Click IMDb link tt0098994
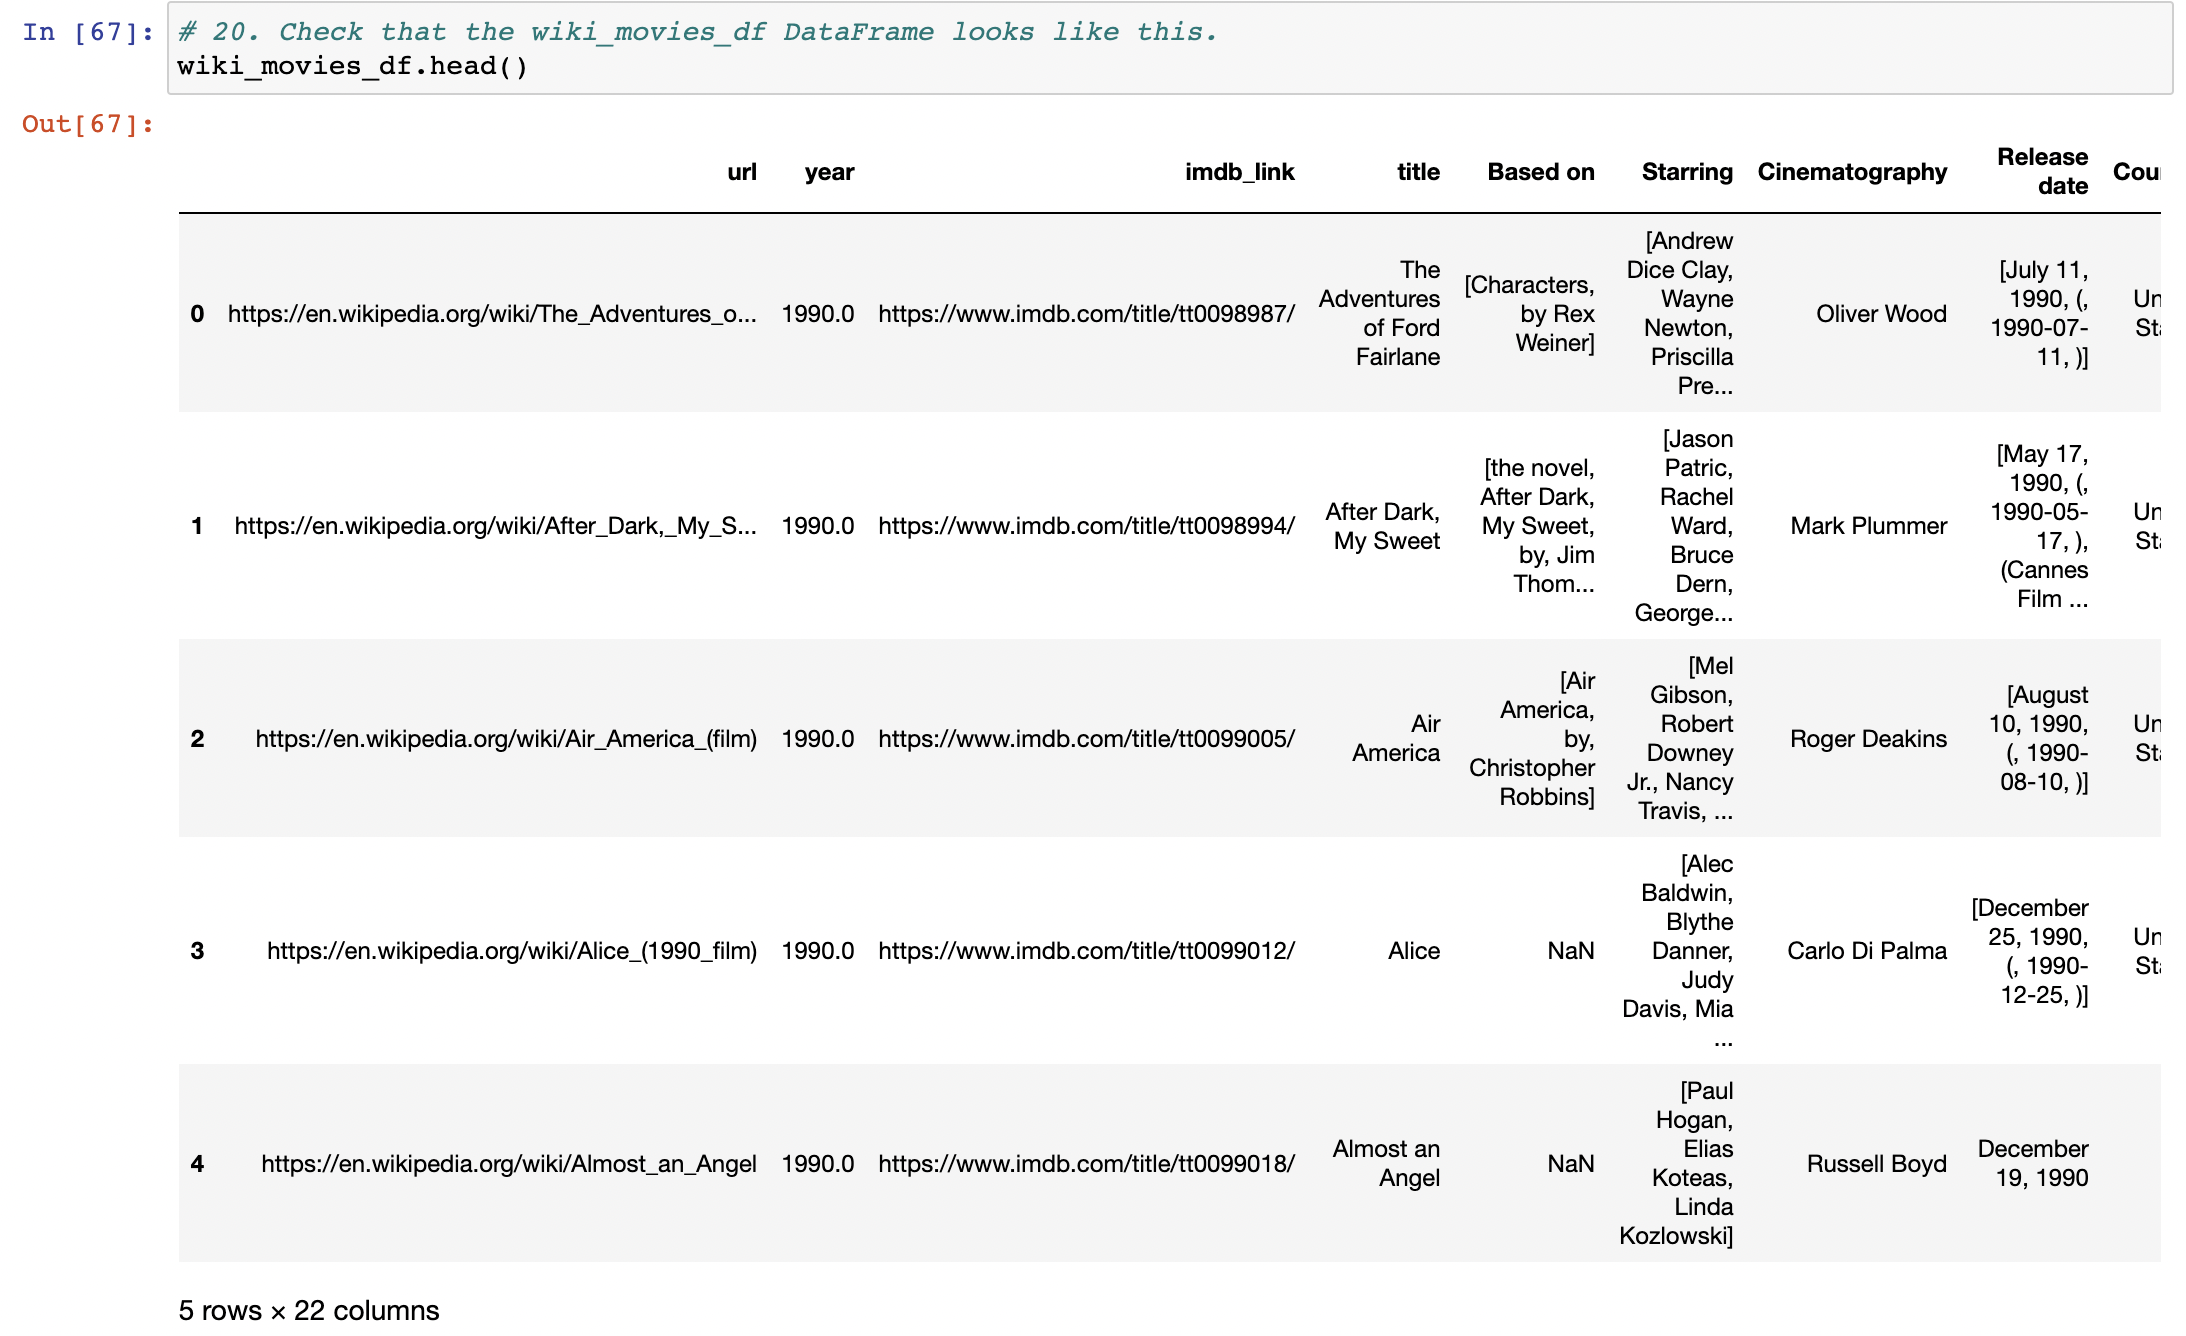Screen dimensions: 2186x1336 [1087, 526]
